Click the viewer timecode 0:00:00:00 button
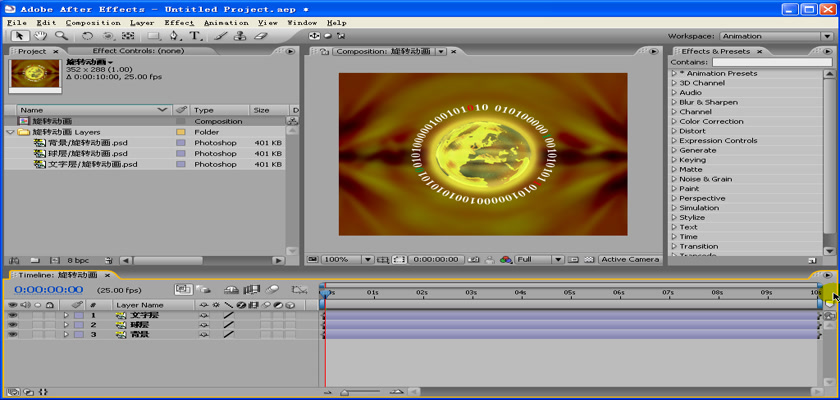 [x=436, y=259]
